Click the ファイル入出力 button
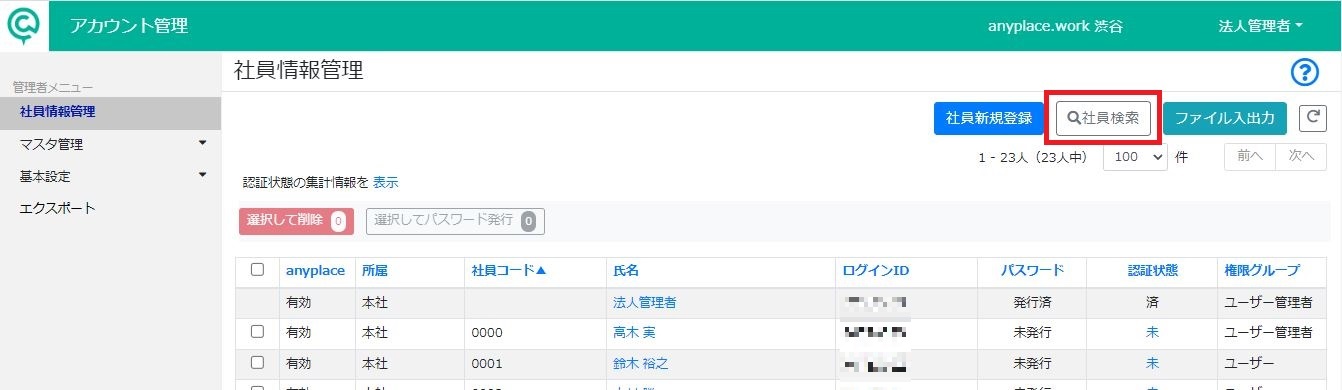Screen dimensions: 1342x390 point(1224,118)
